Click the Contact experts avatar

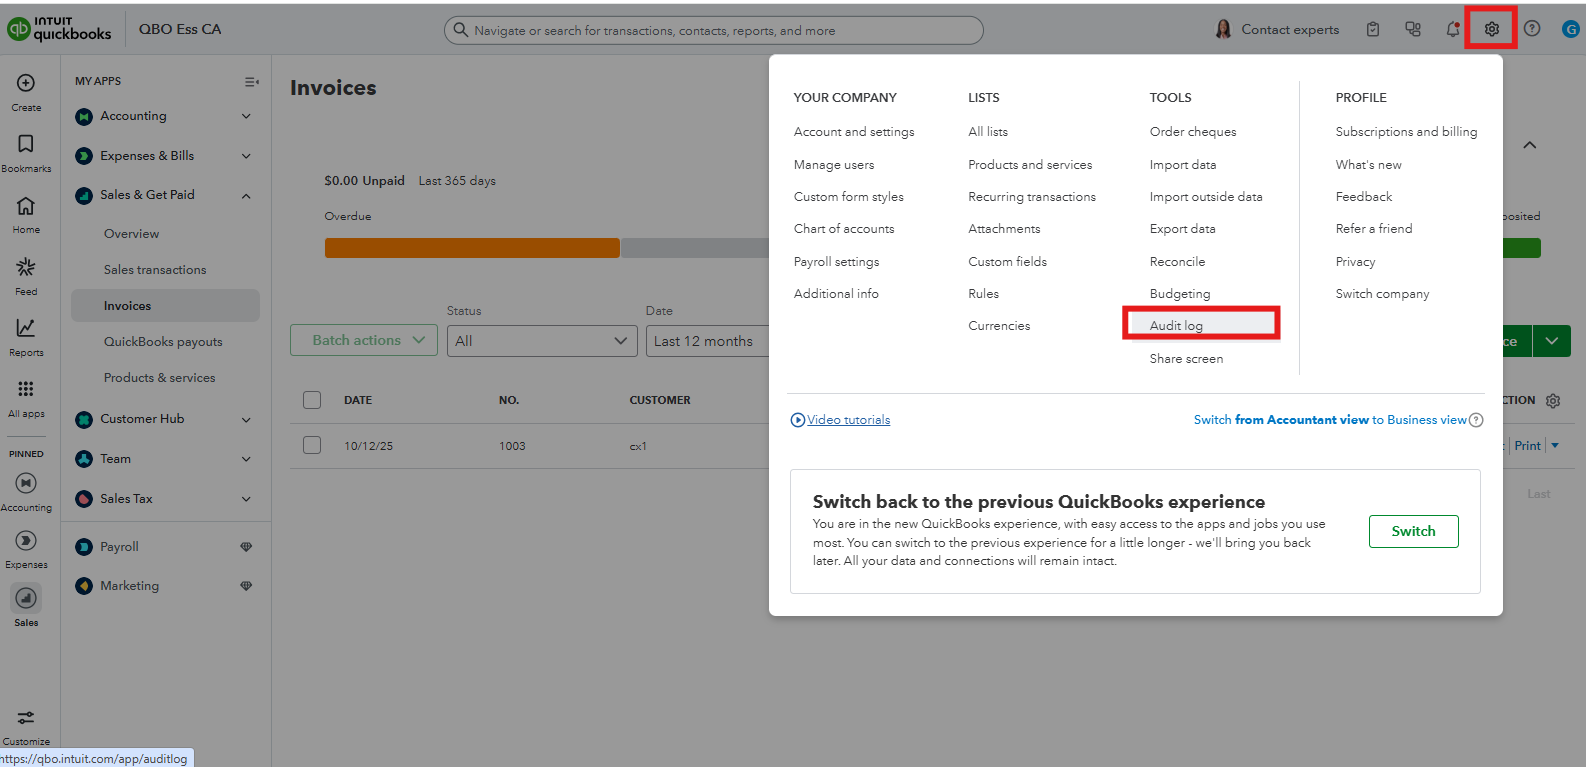pos(1223,29)
